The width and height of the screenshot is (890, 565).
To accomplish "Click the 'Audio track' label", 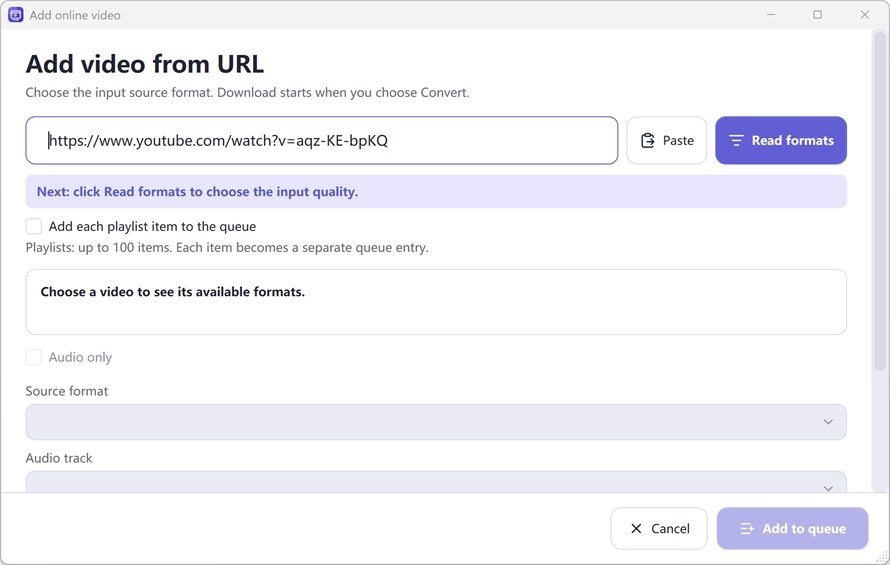I will (58, 458).
